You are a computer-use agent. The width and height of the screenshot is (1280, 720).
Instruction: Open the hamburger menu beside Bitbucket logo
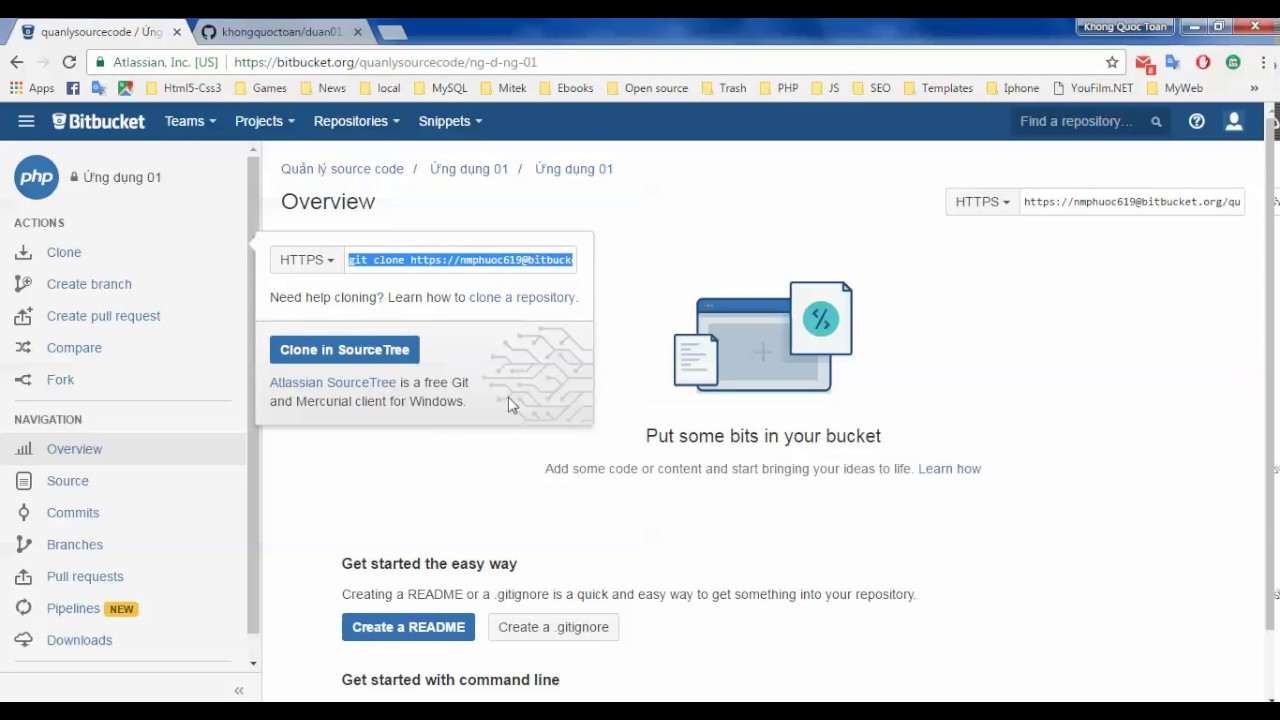point(26,121)
